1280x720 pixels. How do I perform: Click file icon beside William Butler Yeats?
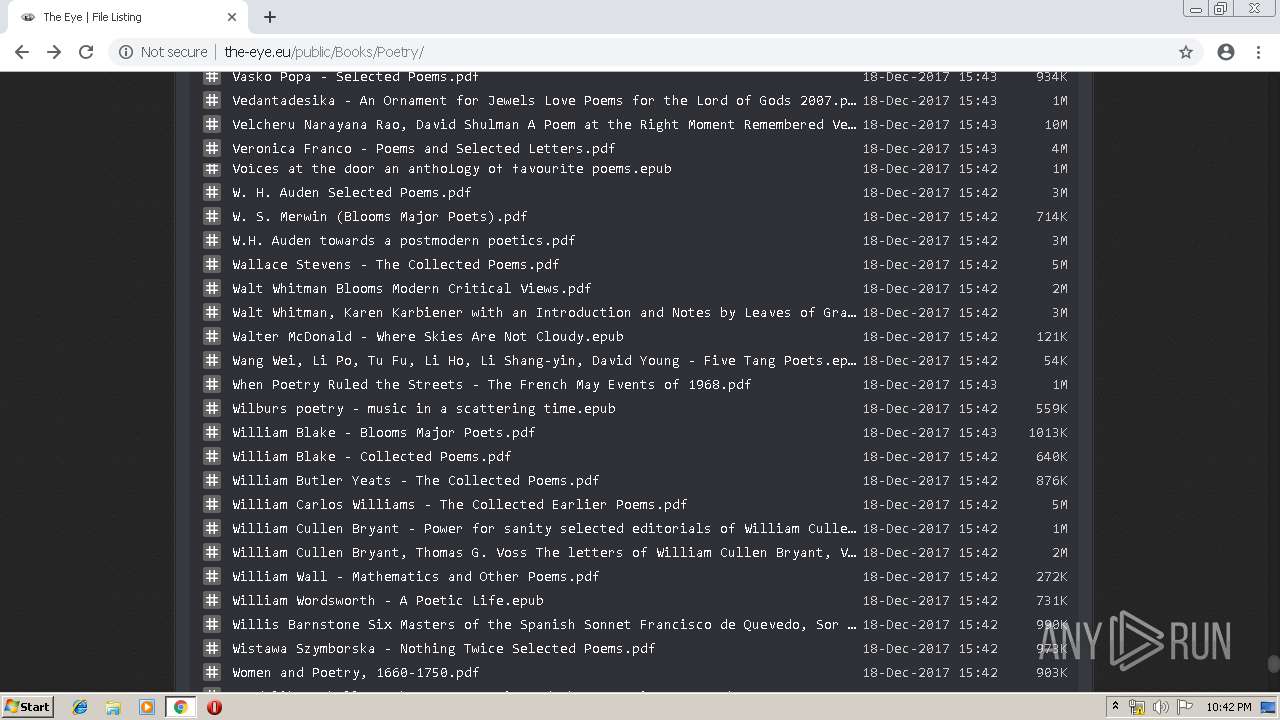coord(212,480)
